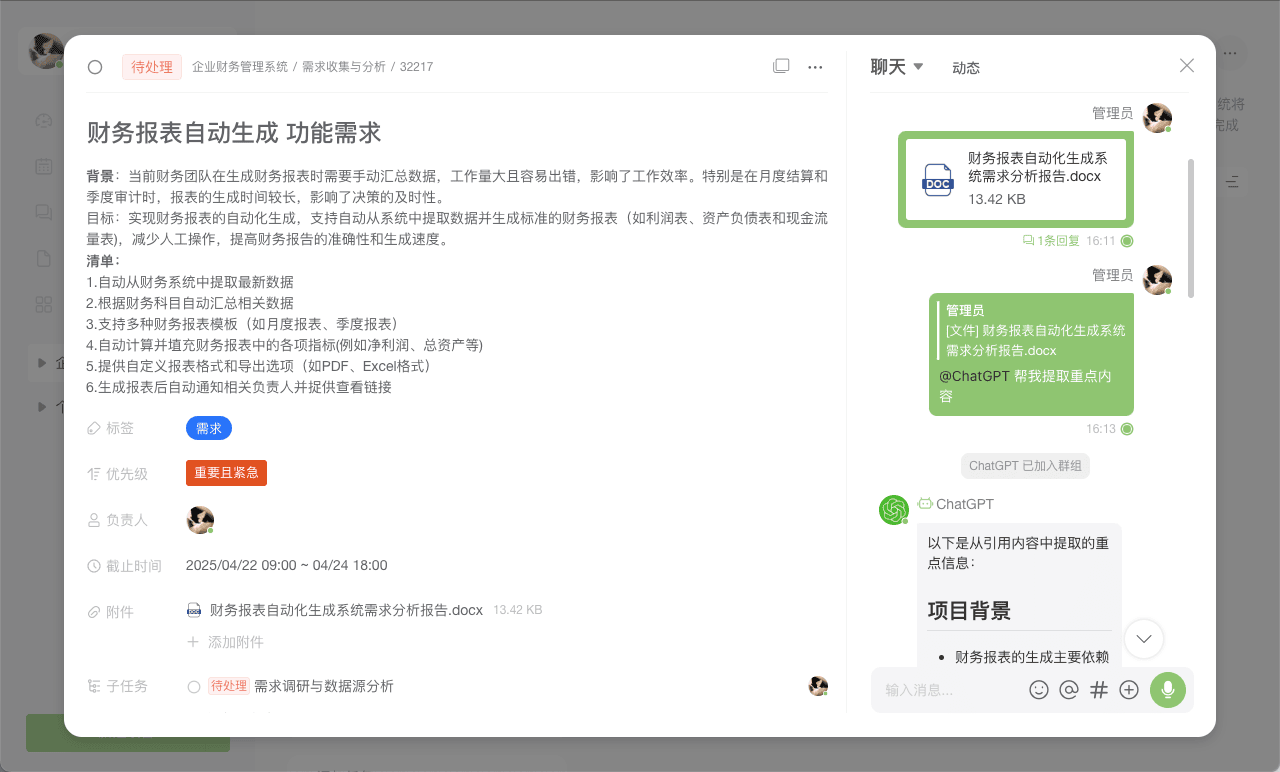This screenshot has width=1280, height=772.
Task: Select the hashtag topic icon in chat
Action: coord(1099,689)
